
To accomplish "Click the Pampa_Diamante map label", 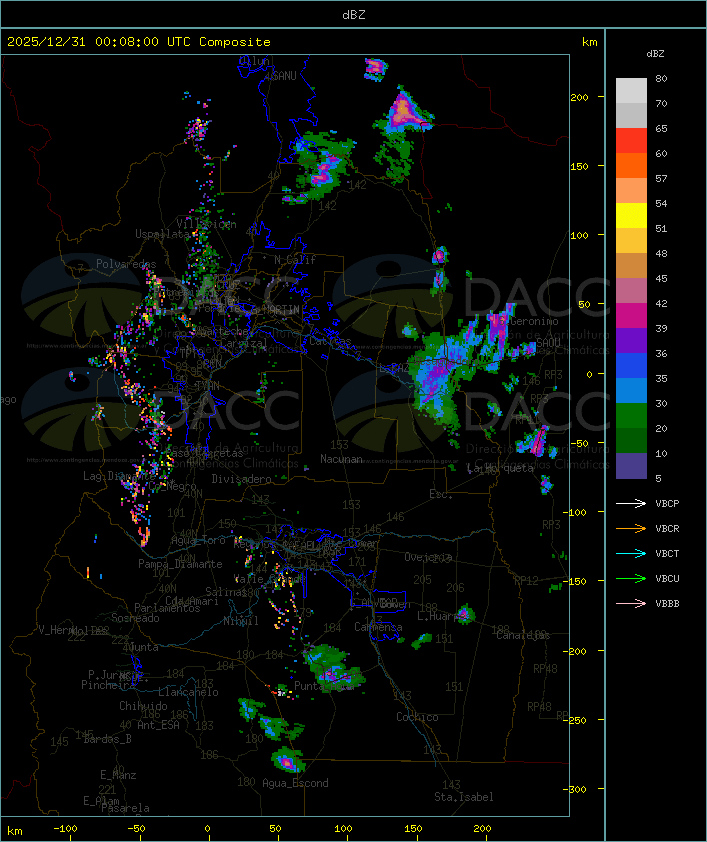I will tap(180, 564).
